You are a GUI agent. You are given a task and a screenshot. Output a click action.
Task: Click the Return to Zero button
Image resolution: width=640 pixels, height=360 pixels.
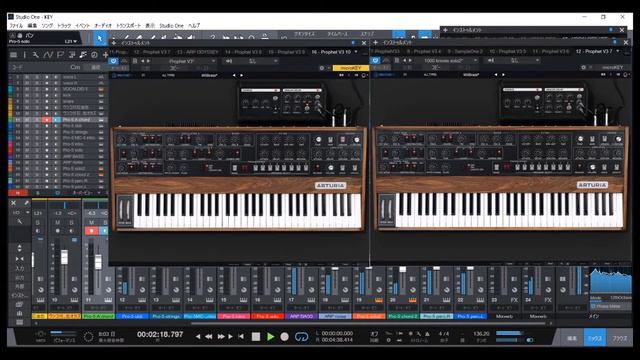241,337
